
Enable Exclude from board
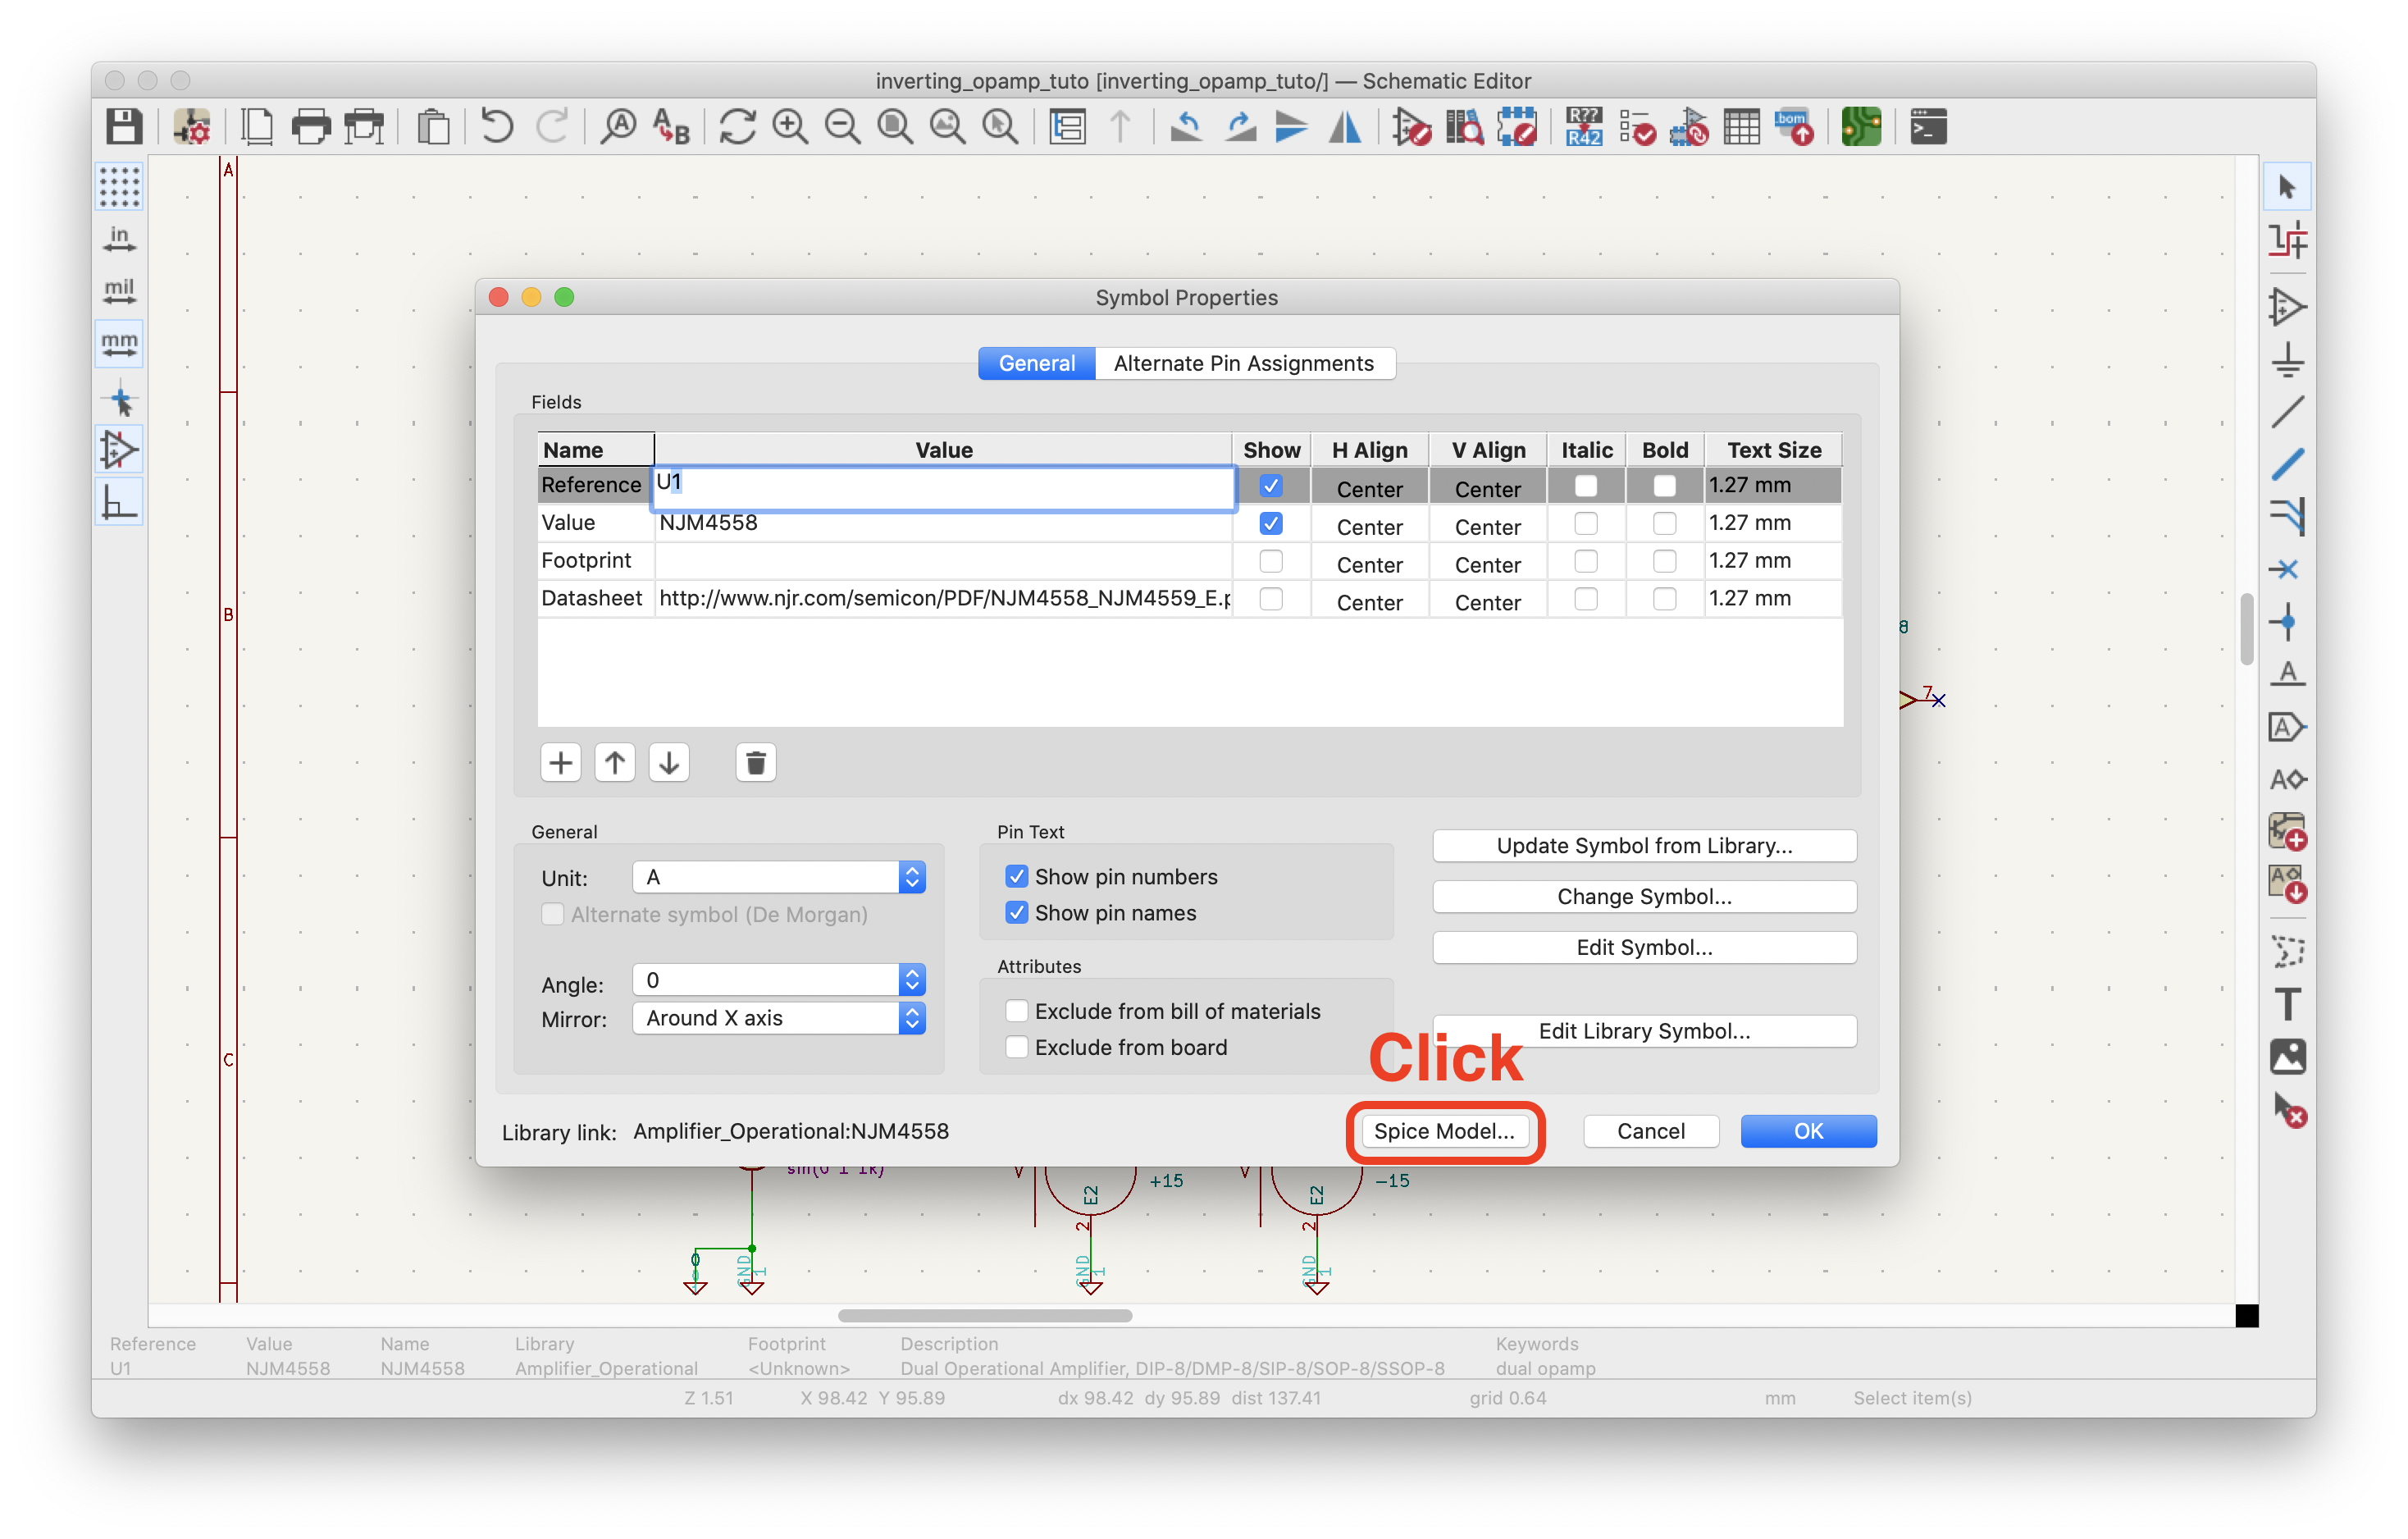tap(1016, 1047)
